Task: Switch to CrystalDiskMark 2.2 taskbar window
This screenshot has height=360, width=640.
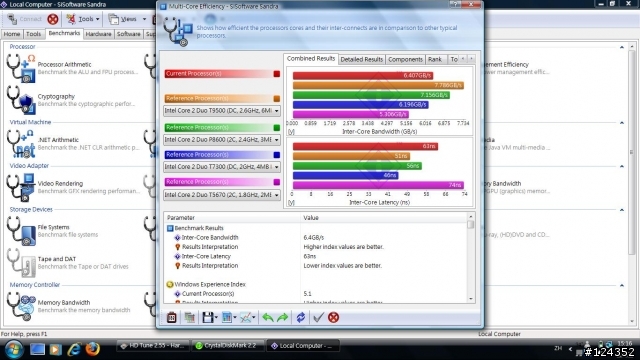Action: tap(229, 346)
